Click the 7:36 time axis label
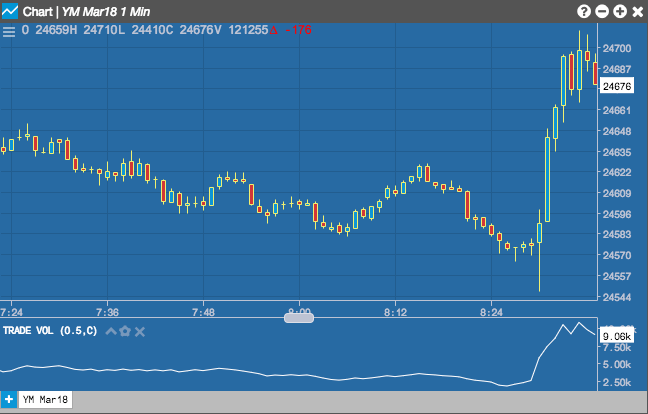The height and width of the screenshot is (414, 648). click(107, 312)
